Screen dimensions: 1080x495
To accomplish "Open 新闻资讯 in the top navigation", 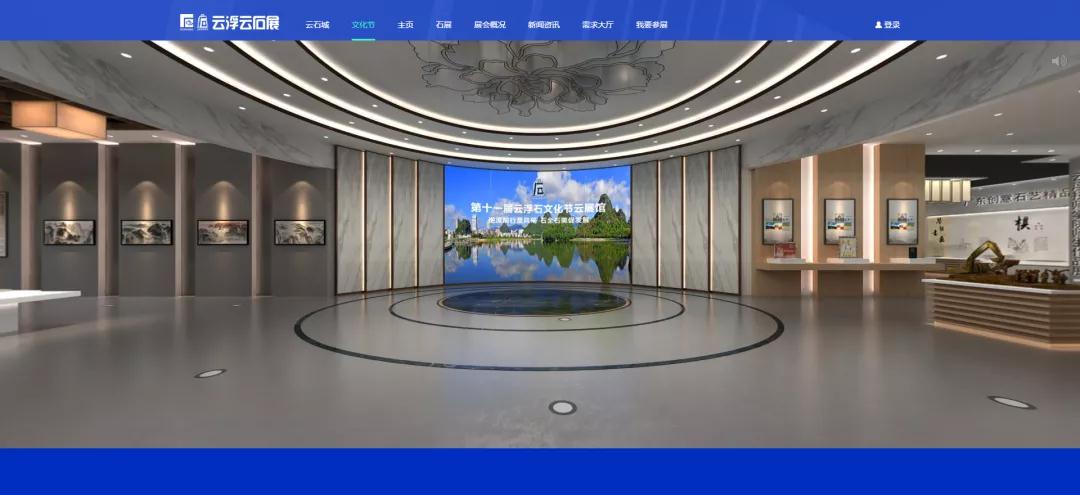I will (x=543, y=25).
